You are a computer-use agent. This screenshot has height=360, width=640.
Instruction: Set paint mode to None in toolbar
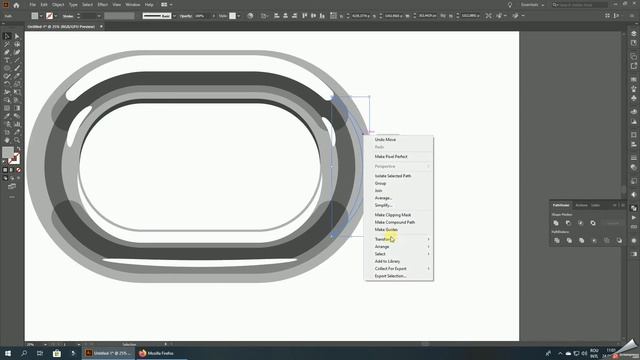[x=18, y=170]
